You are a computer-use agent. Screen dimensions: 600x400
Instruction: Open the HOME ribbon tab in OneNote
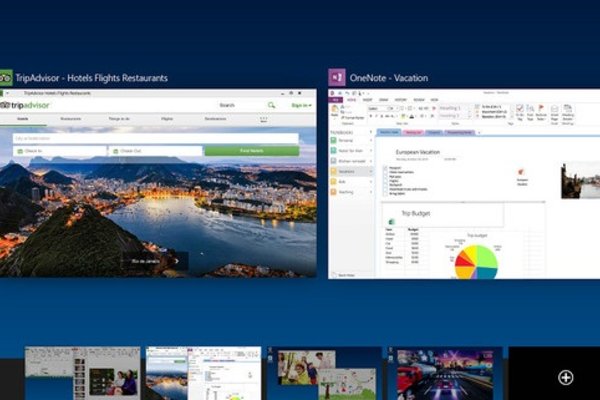click(351, 100)
